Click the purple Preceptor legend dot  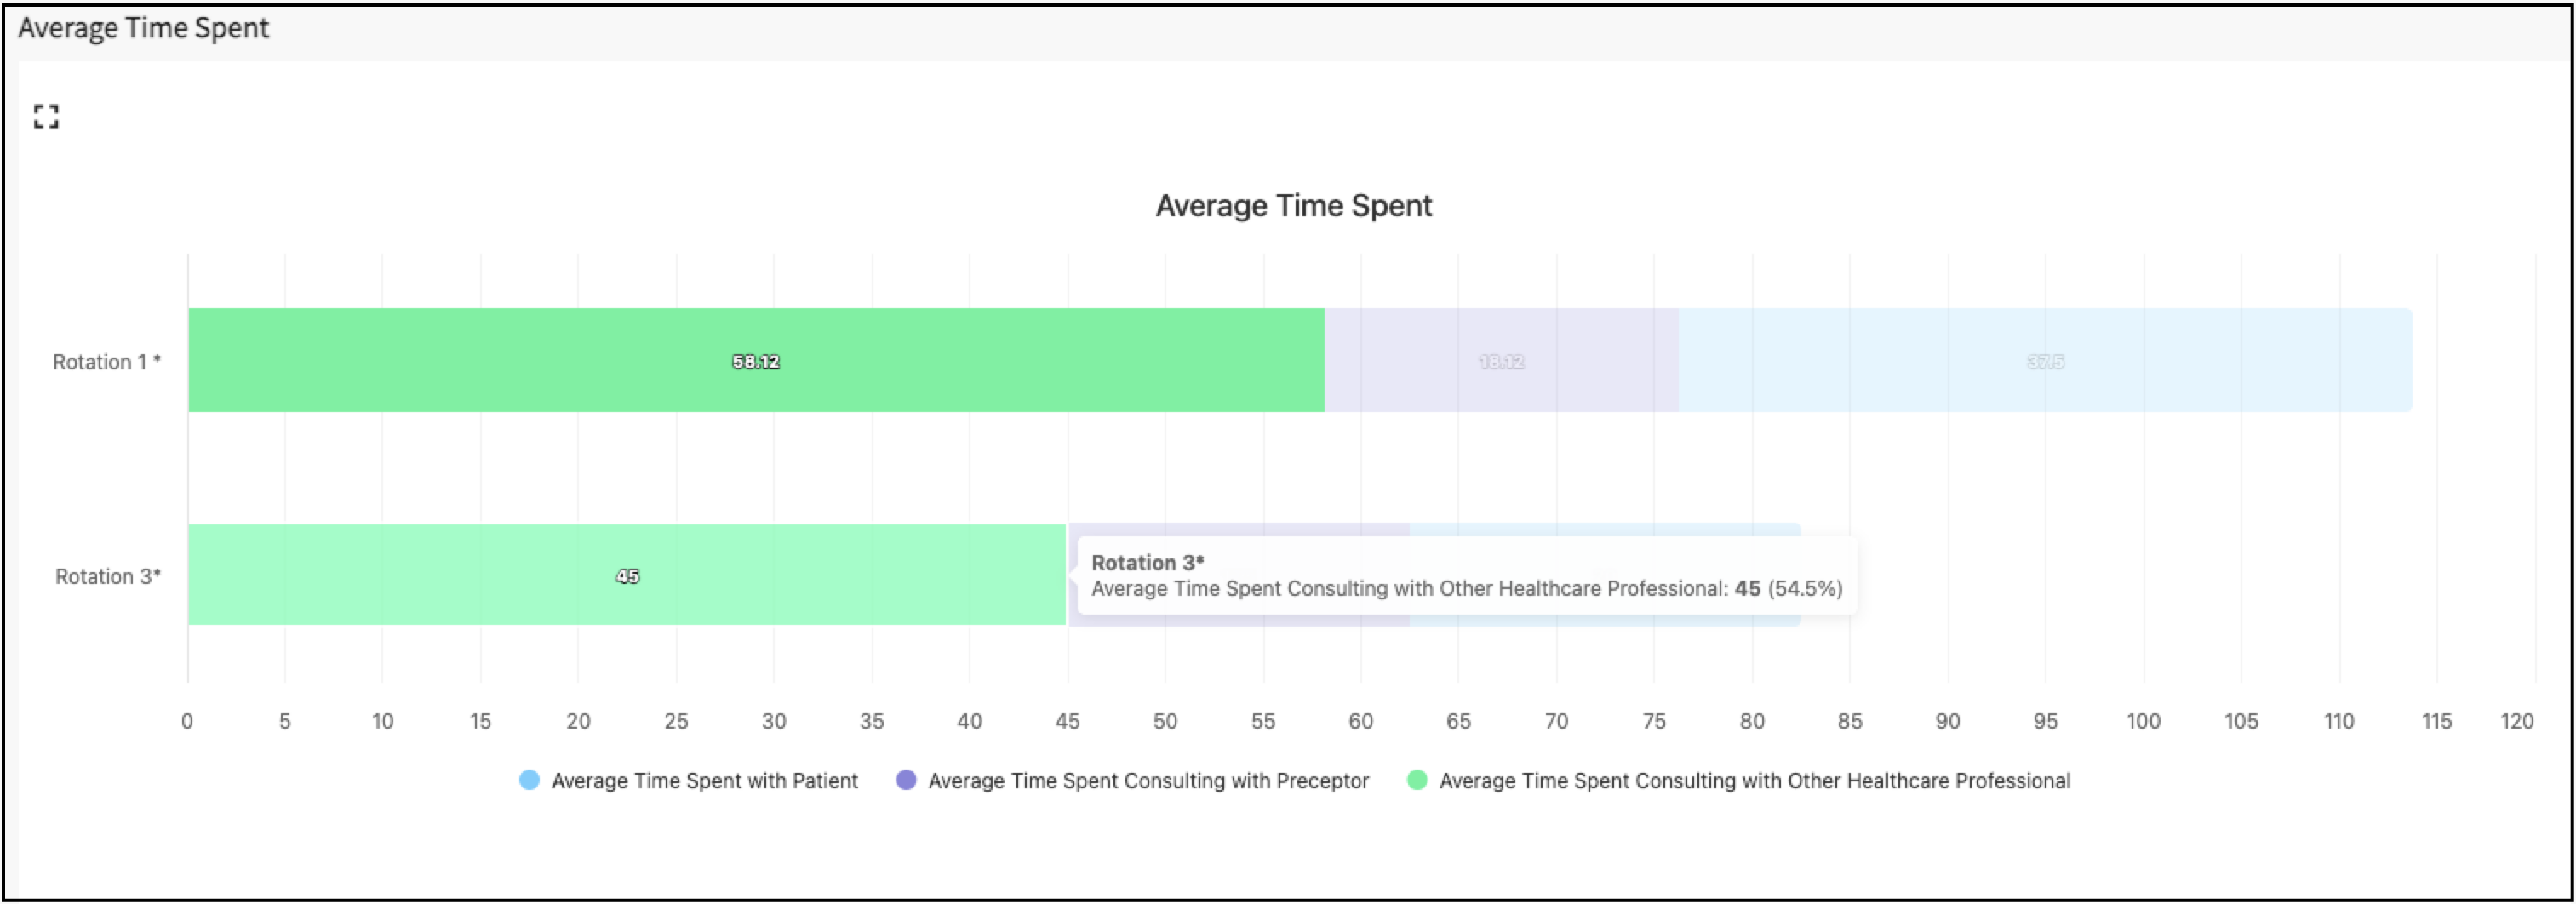[906, 780]
